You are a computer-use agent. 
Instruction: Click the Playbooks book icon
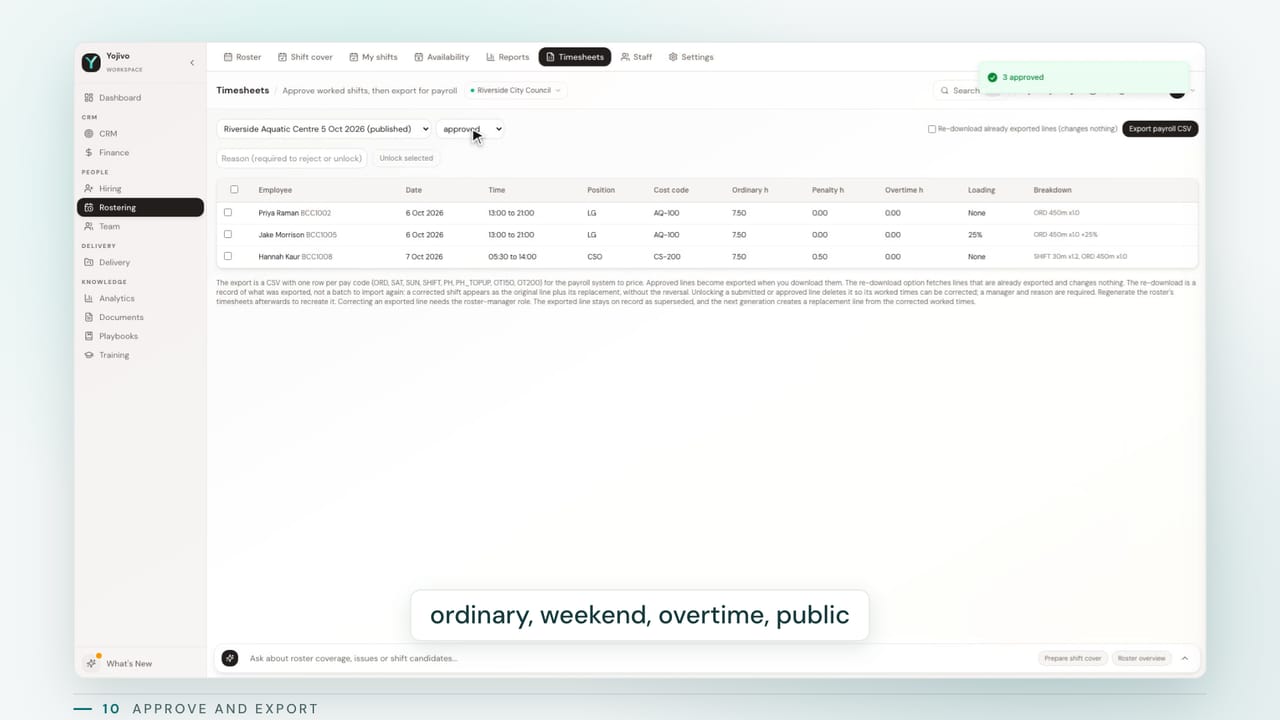[89, 337]
